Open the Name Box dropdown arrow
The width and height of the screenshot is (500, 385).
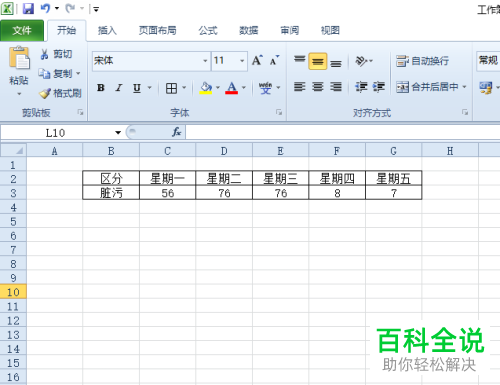(x=118, y=133)
